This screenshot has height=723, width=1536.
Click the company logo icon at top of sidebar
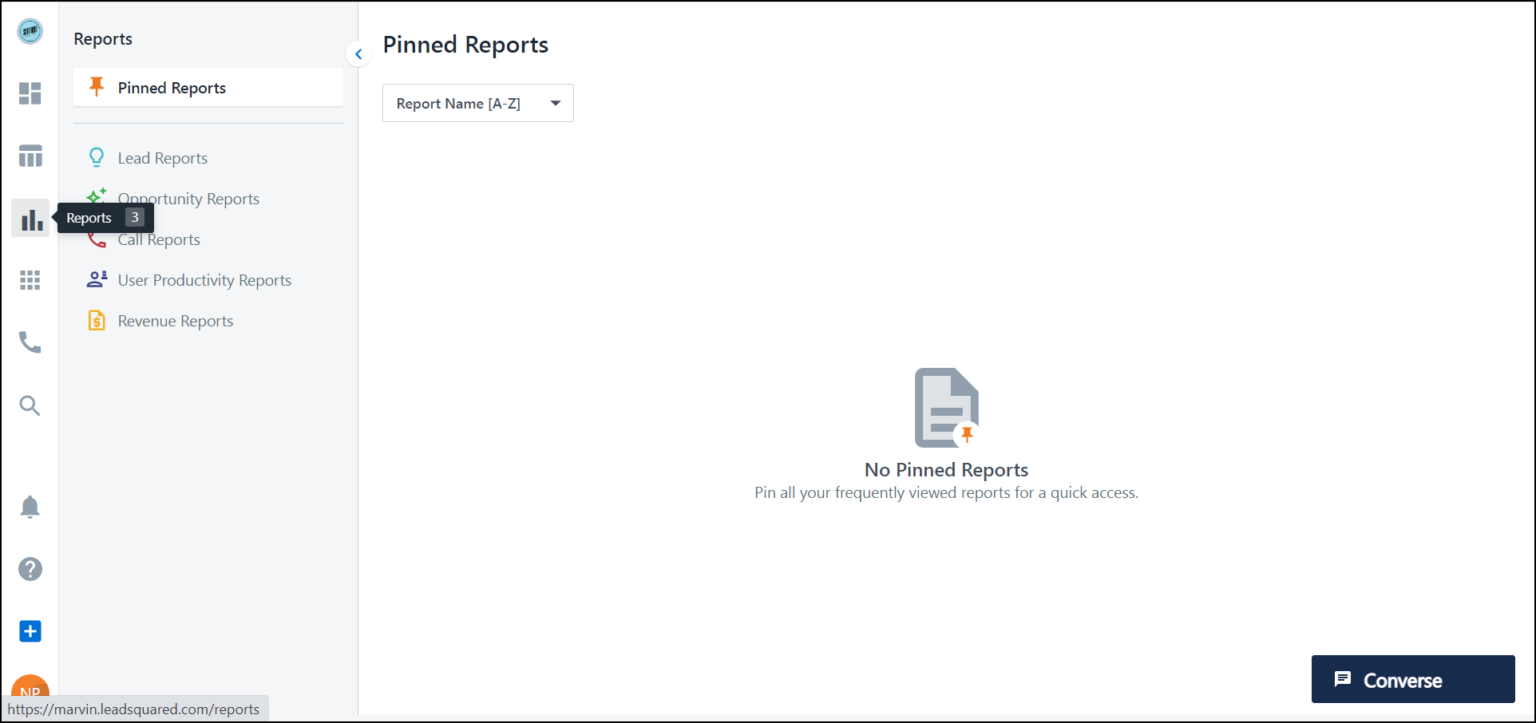(30, 31)
